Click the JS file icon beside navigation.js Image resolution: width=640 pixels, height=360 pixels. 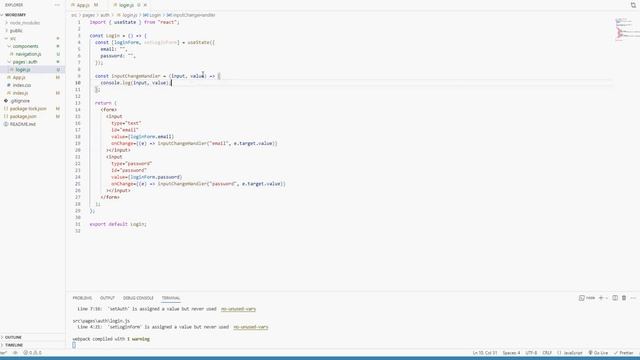point(12,54)
